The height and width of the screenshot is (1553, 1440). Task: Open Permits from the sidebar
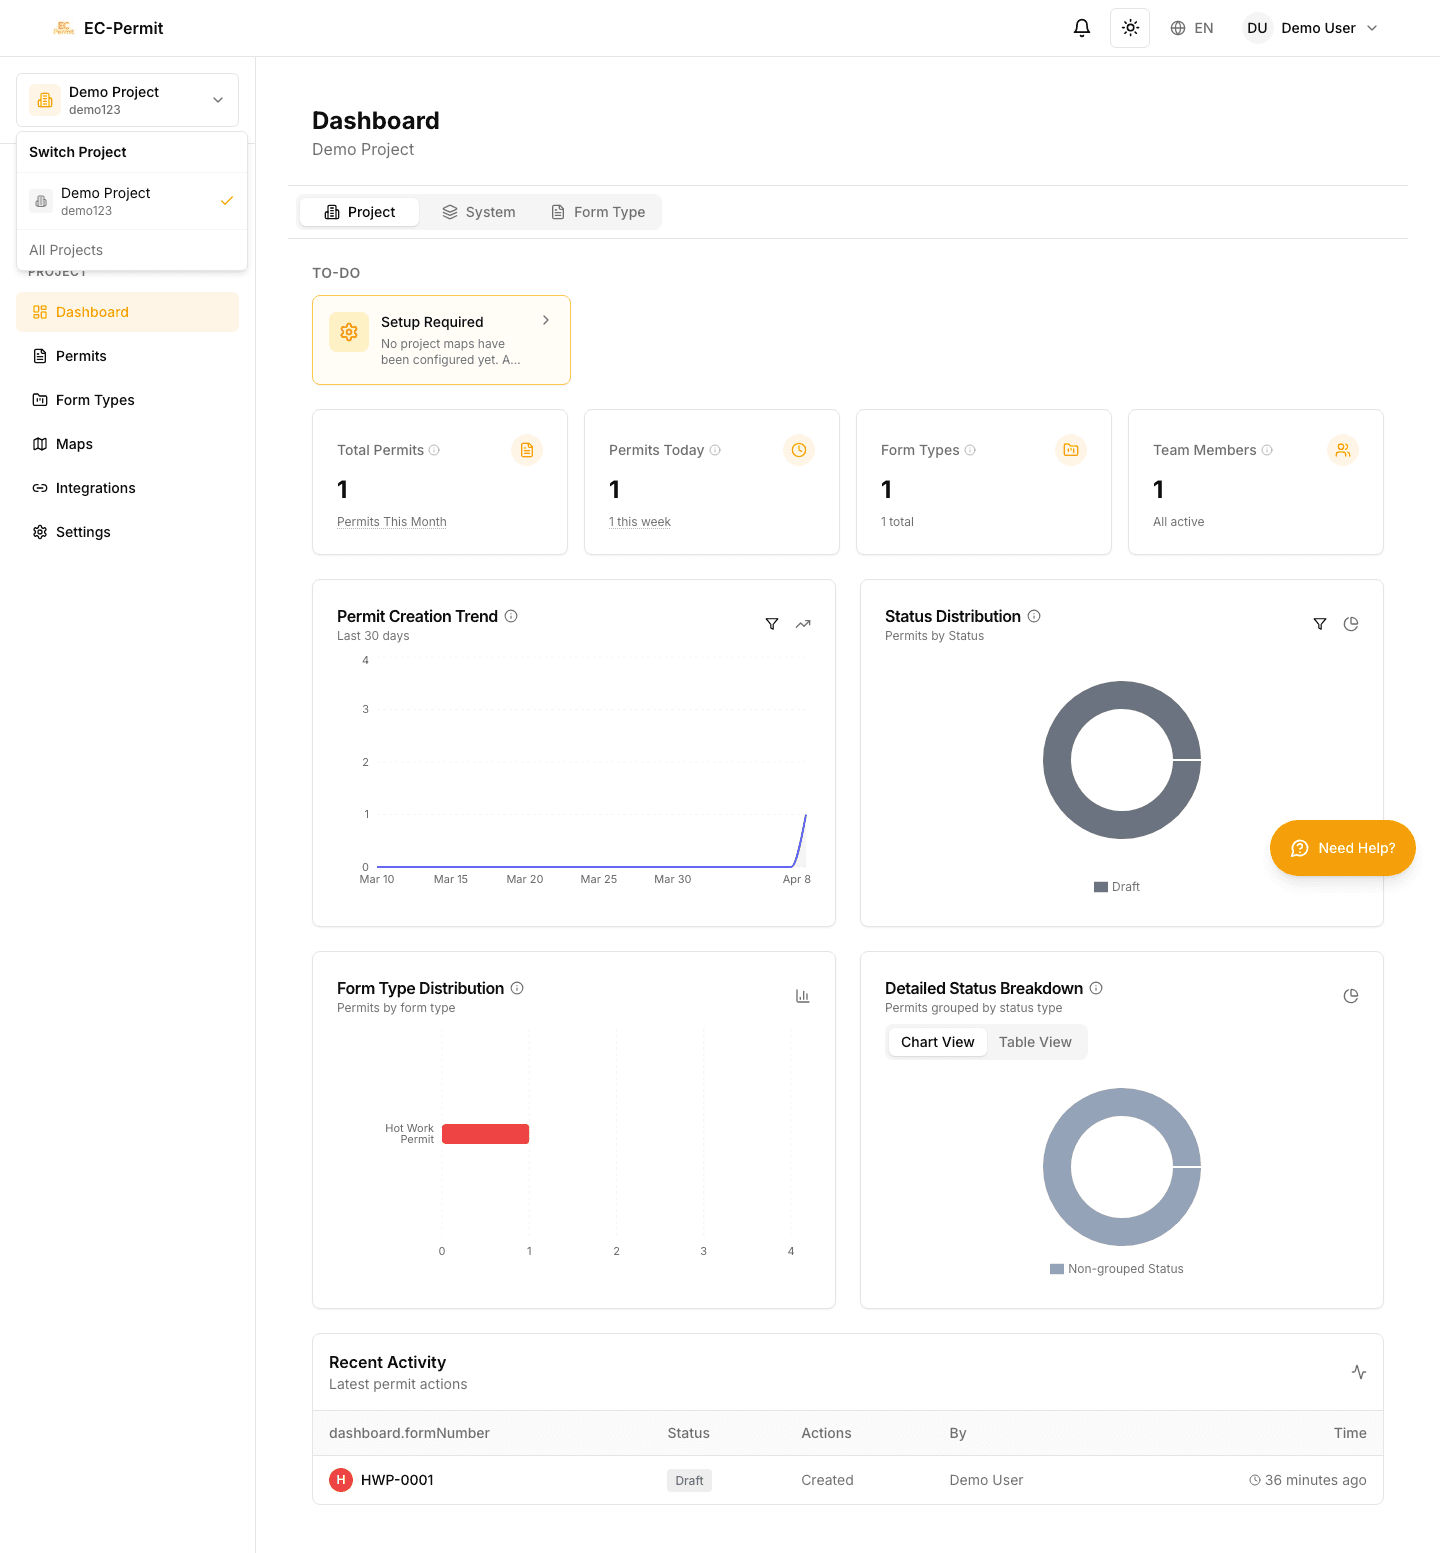pos(81,356)
